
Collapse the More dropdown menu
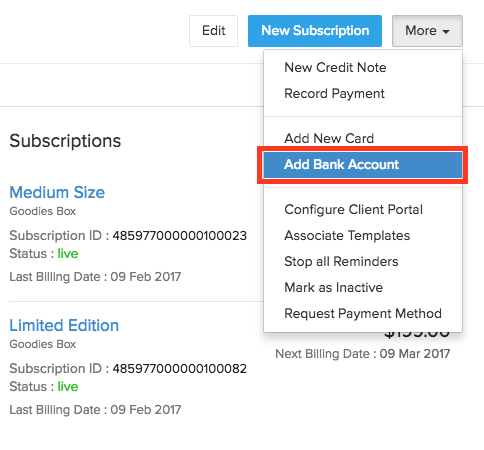coord(427,31)
